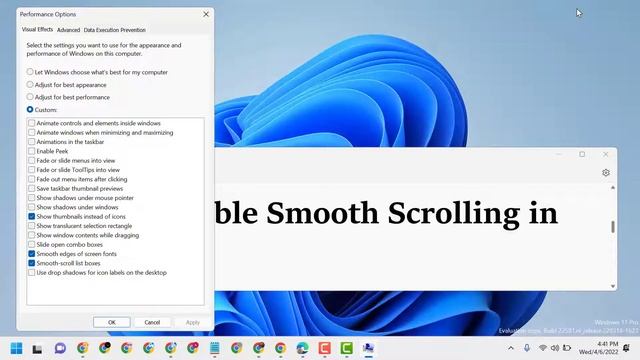The height and width of the screenshot is (360, 640).
Task: Open the blue notepad-style taskbar icon
Action: click(x=214, y=348)
